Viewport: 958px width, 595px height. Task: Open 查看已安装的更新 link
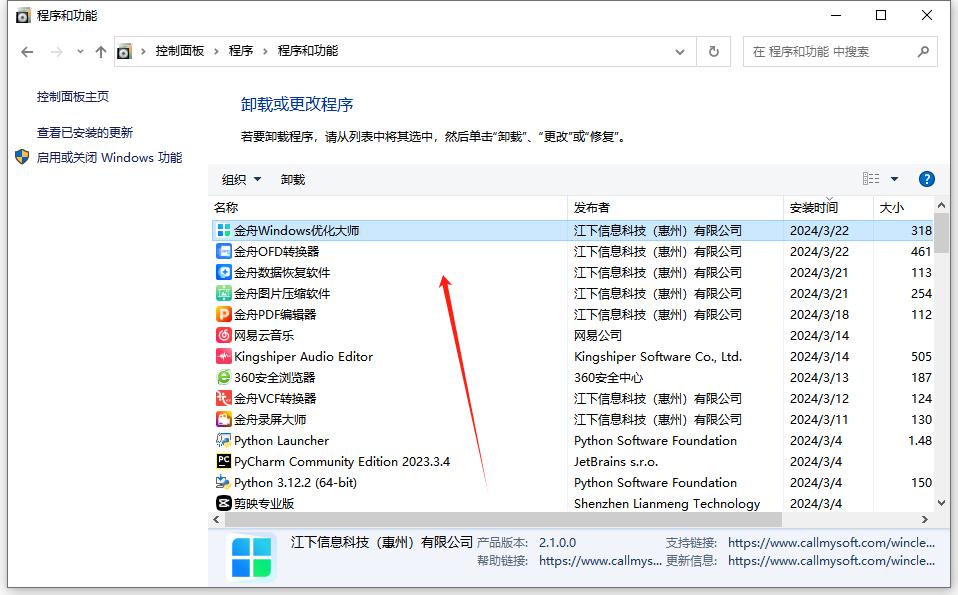(85, 133)
